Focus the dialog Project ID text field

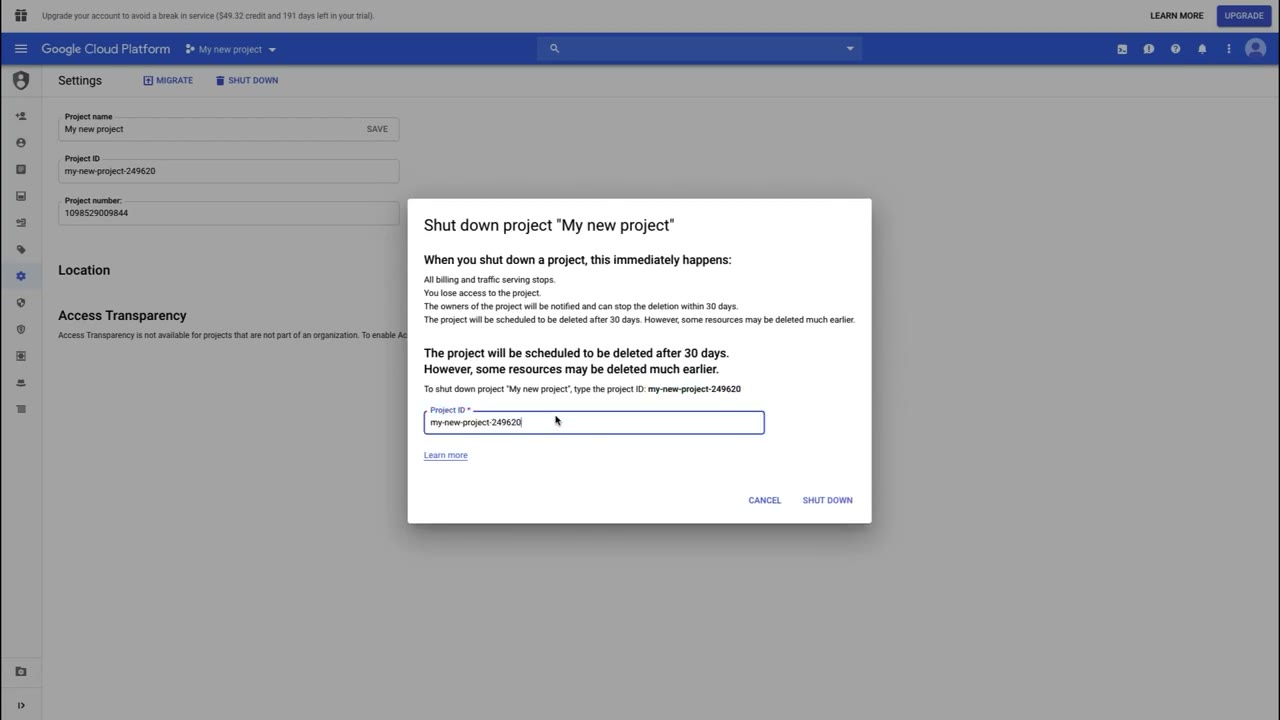pyautogui.click(x=594, y=422)
